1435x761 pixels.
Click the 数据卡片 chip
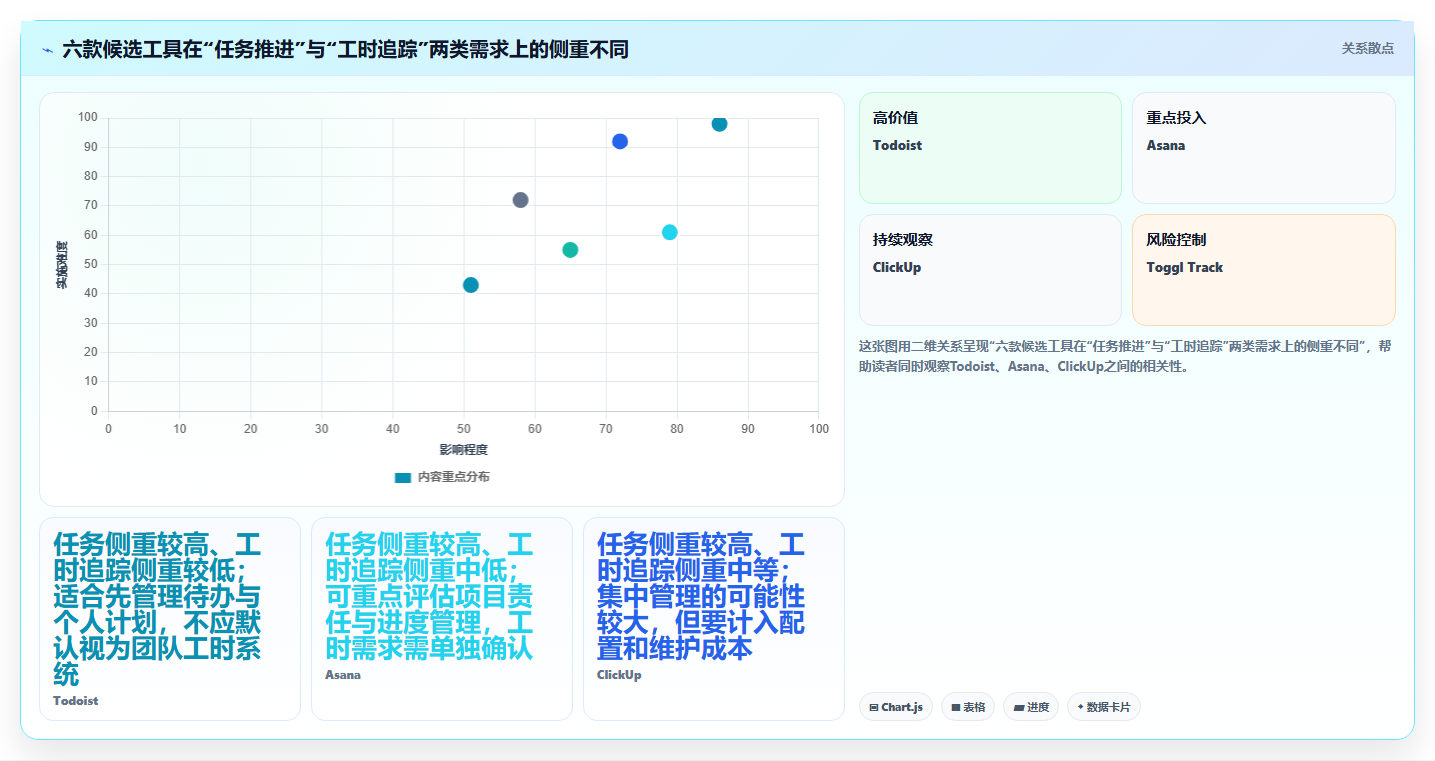(x=1104, y=707)
